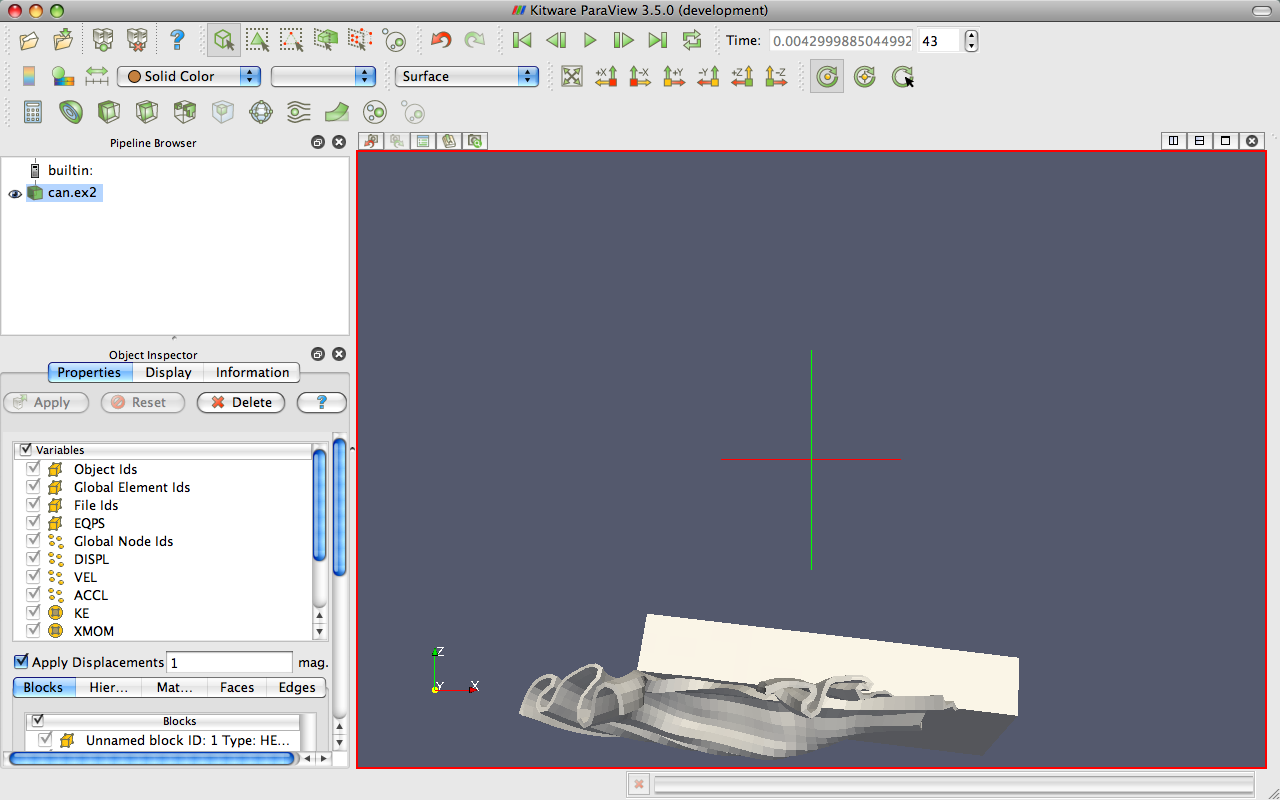Apply the Warp by Vector filter

(337, 112)
